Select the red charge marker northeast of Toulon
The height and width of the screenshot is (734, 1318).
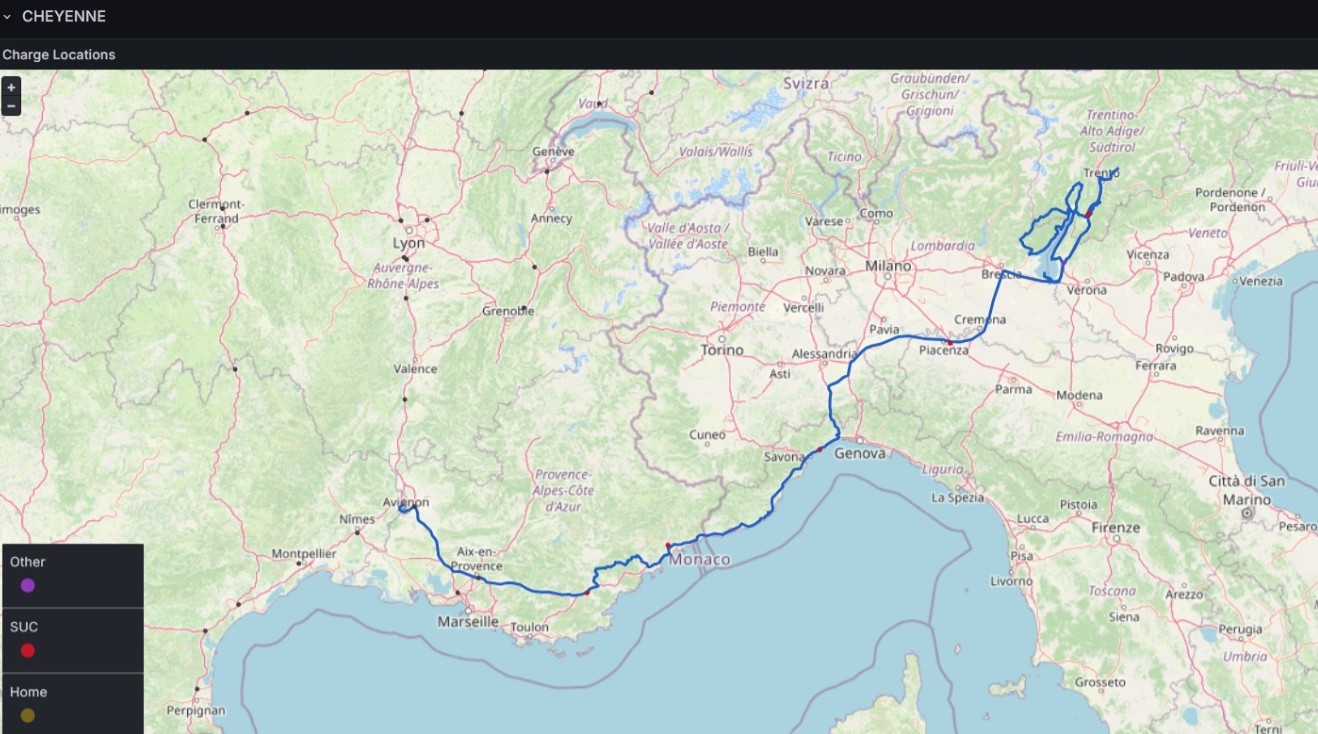[x=587, y=592]
